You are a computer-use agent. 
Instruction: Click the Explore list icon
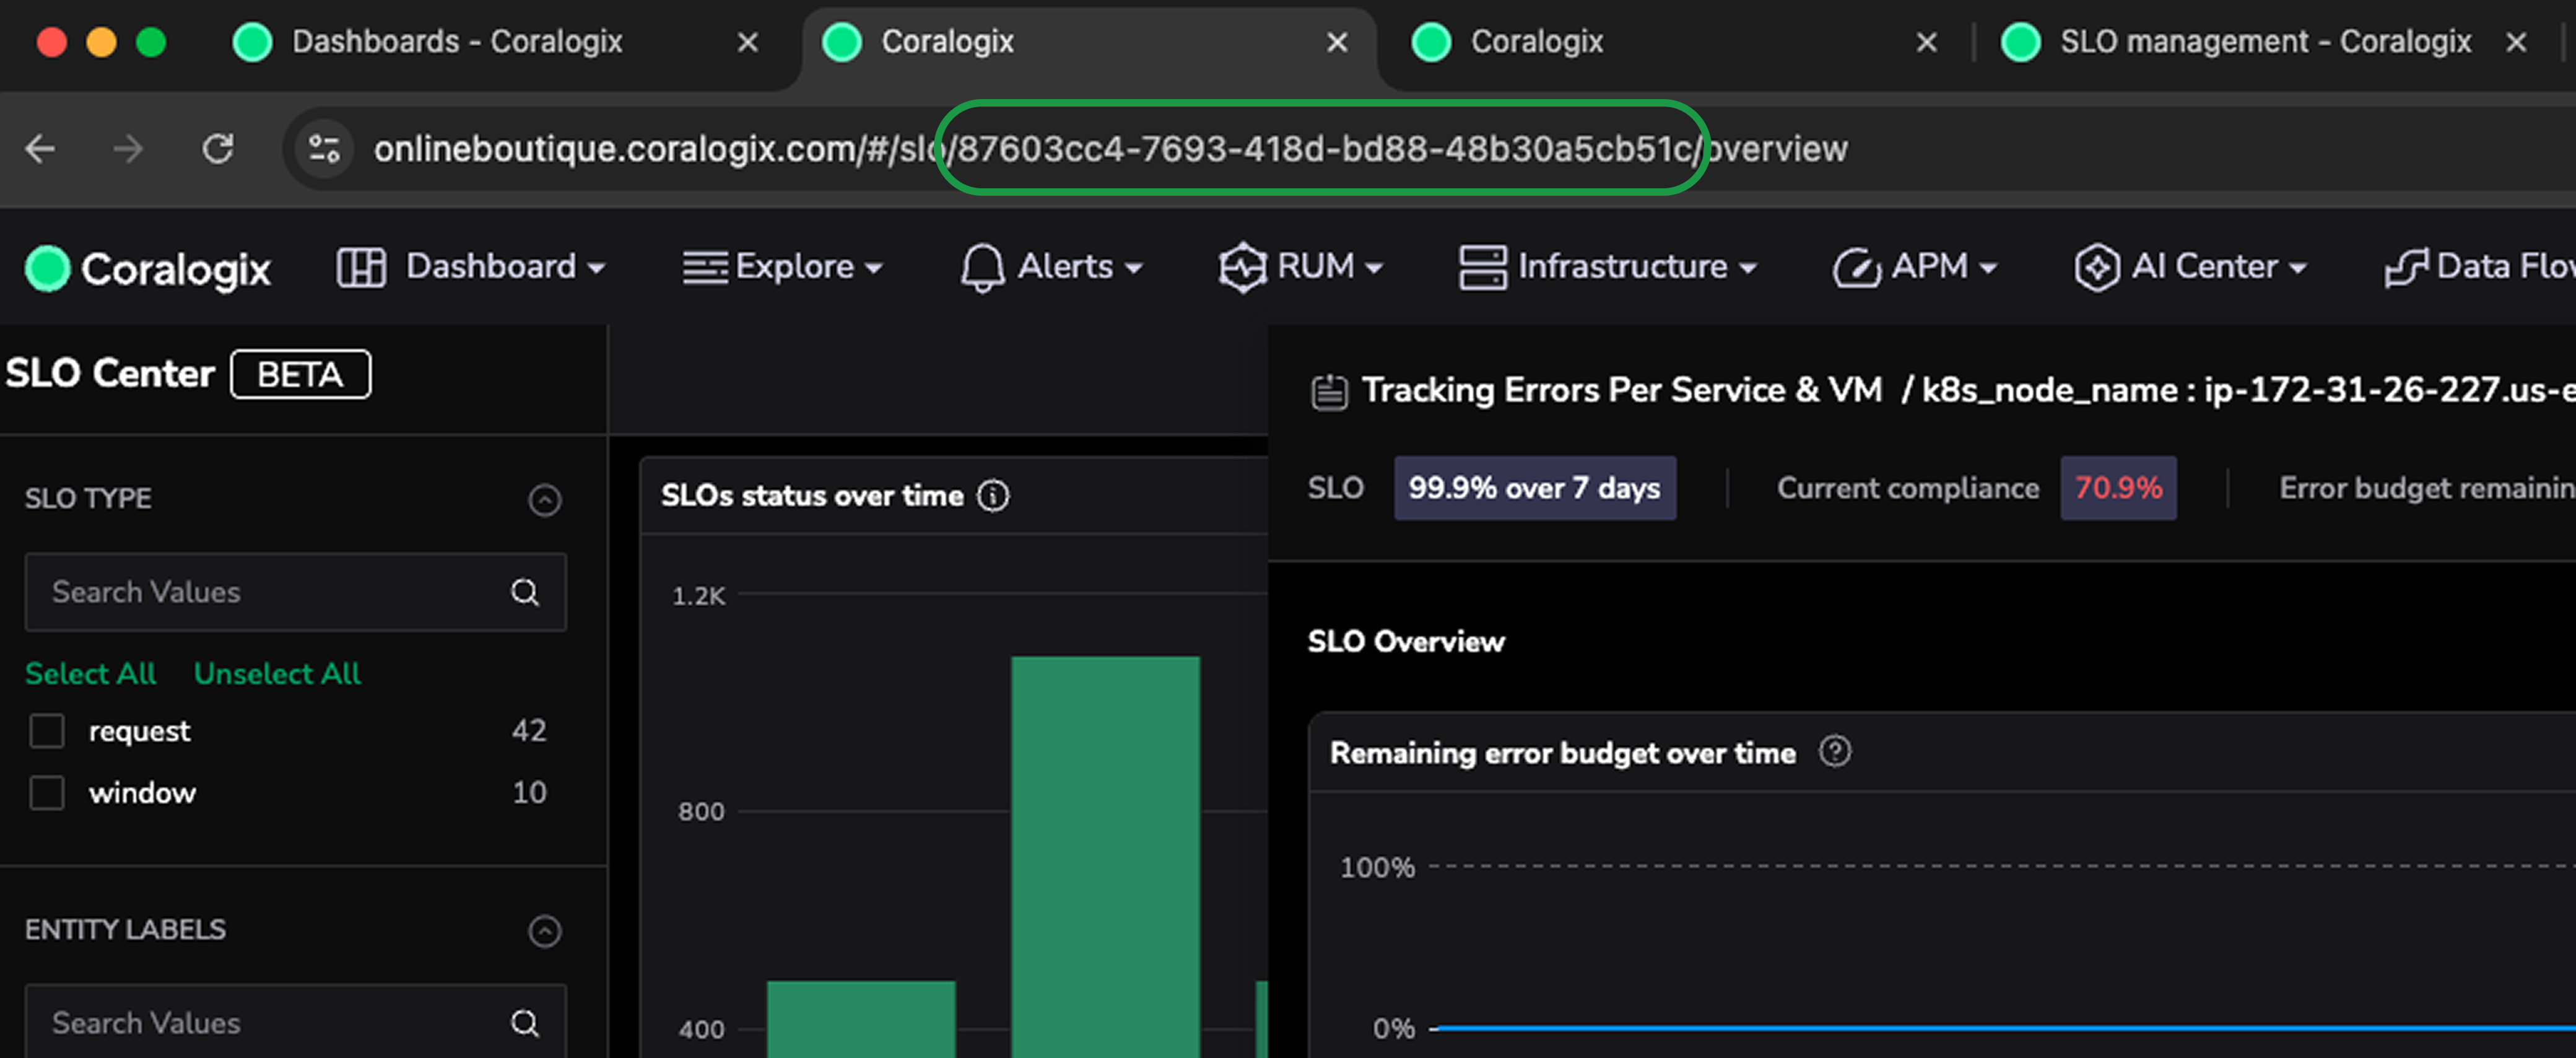(705, 268)
